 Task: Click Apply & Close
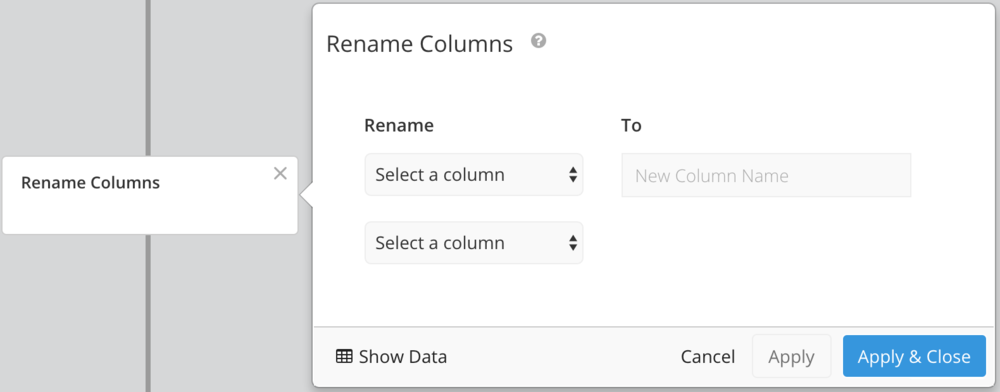tap(914, 356)
